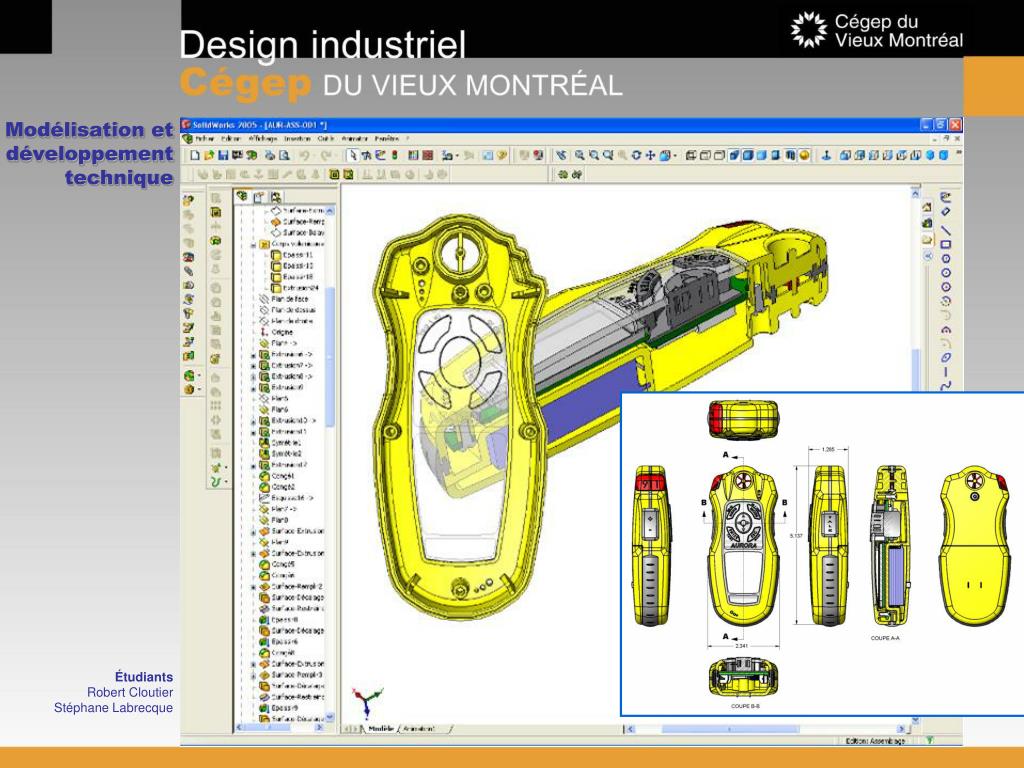Click the viewport horizontal scrollbar thumb
This screenshot has width=1024, height=768.
point(730,729)
